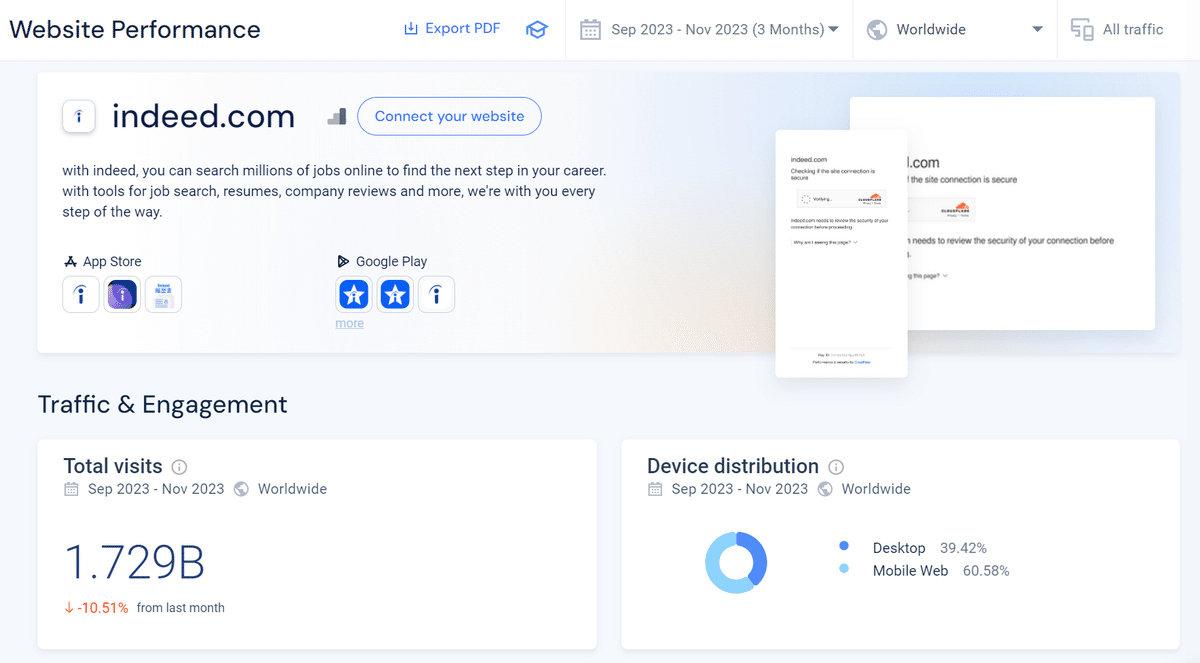Image resolution: width=1200 pixels, height=663 pixels.
Task: Click the Export PDF button
Action: 452,28
